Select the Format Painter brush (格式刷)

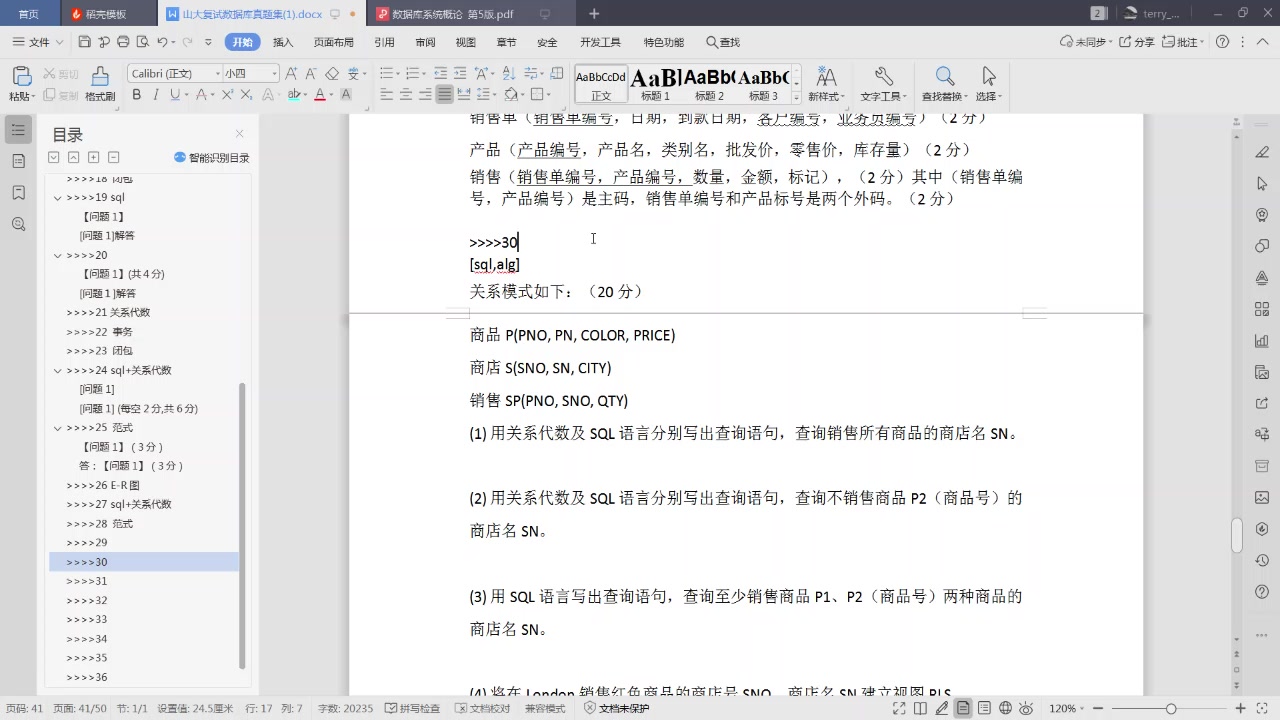(100, 83)
